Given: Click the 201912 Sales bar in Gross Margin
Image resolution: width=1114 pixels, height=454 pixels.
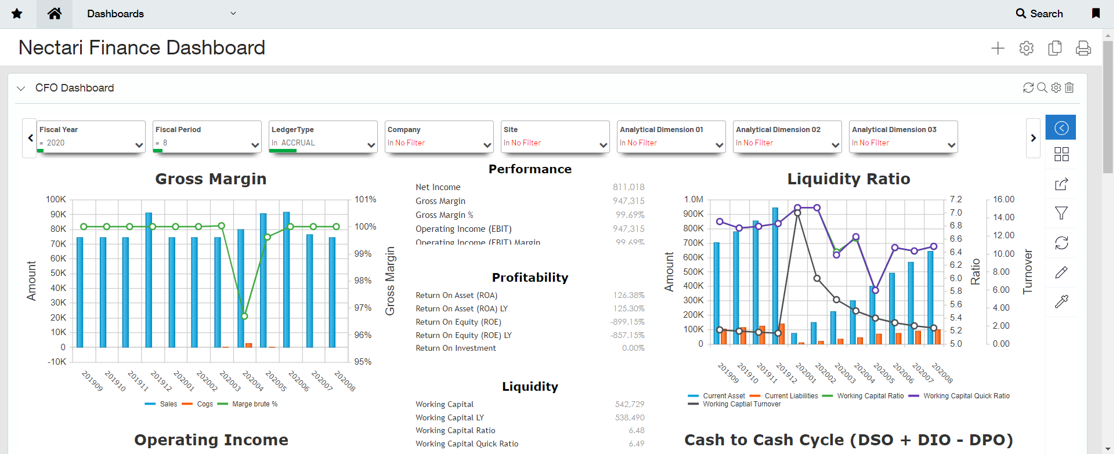Looking at the screenshot, I should (x=148, y=280).
